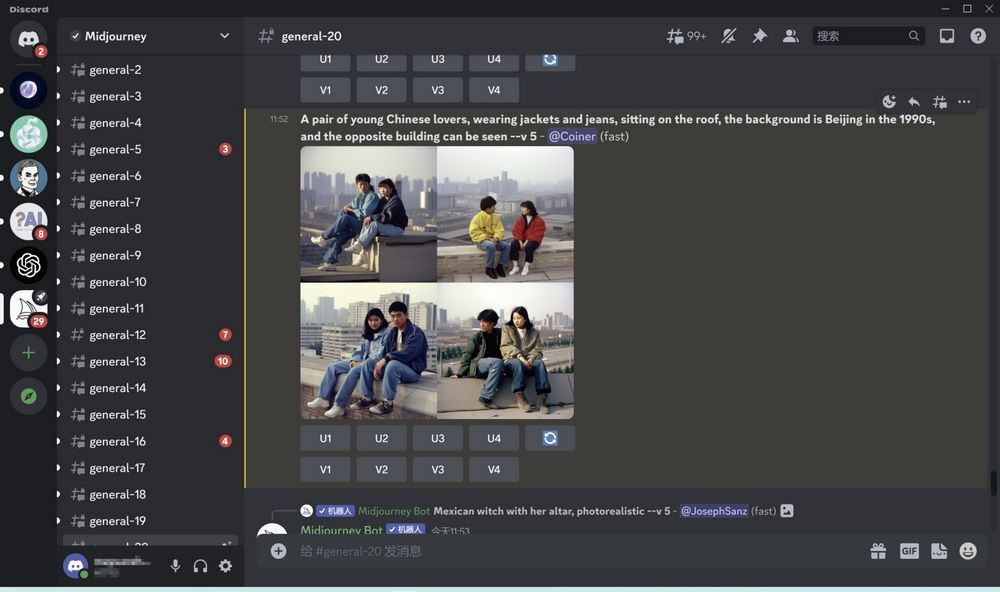Click reply arrow on Coiner's message
Screen dimensions: 1000x592
pos(914,102)
